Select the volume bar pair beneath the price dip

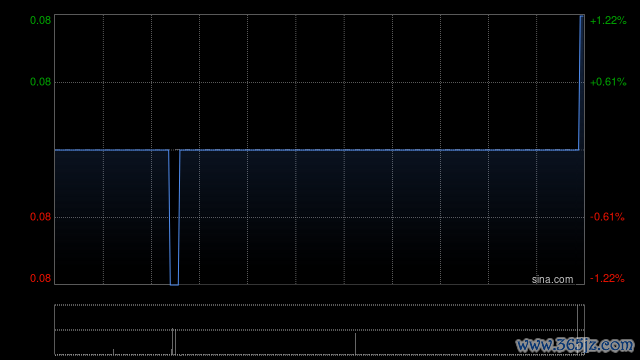point(173,342)
